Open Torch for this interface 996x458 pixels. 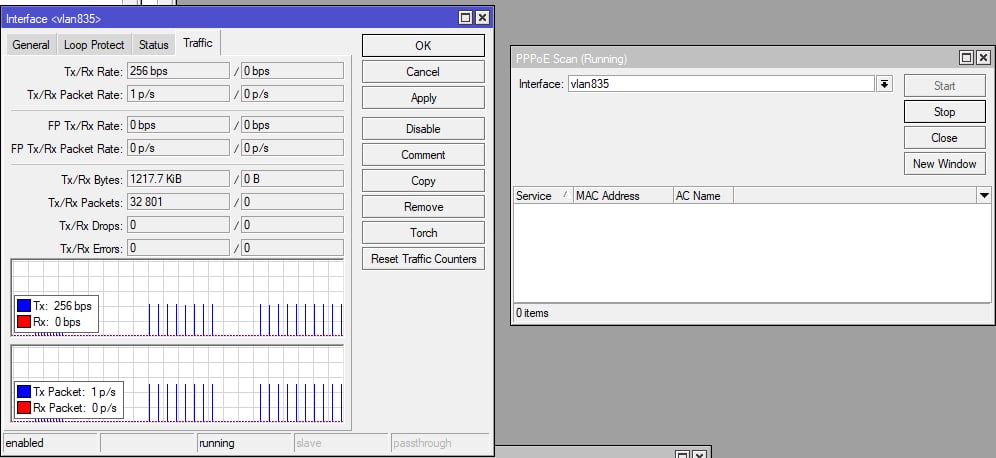(423, 233)
